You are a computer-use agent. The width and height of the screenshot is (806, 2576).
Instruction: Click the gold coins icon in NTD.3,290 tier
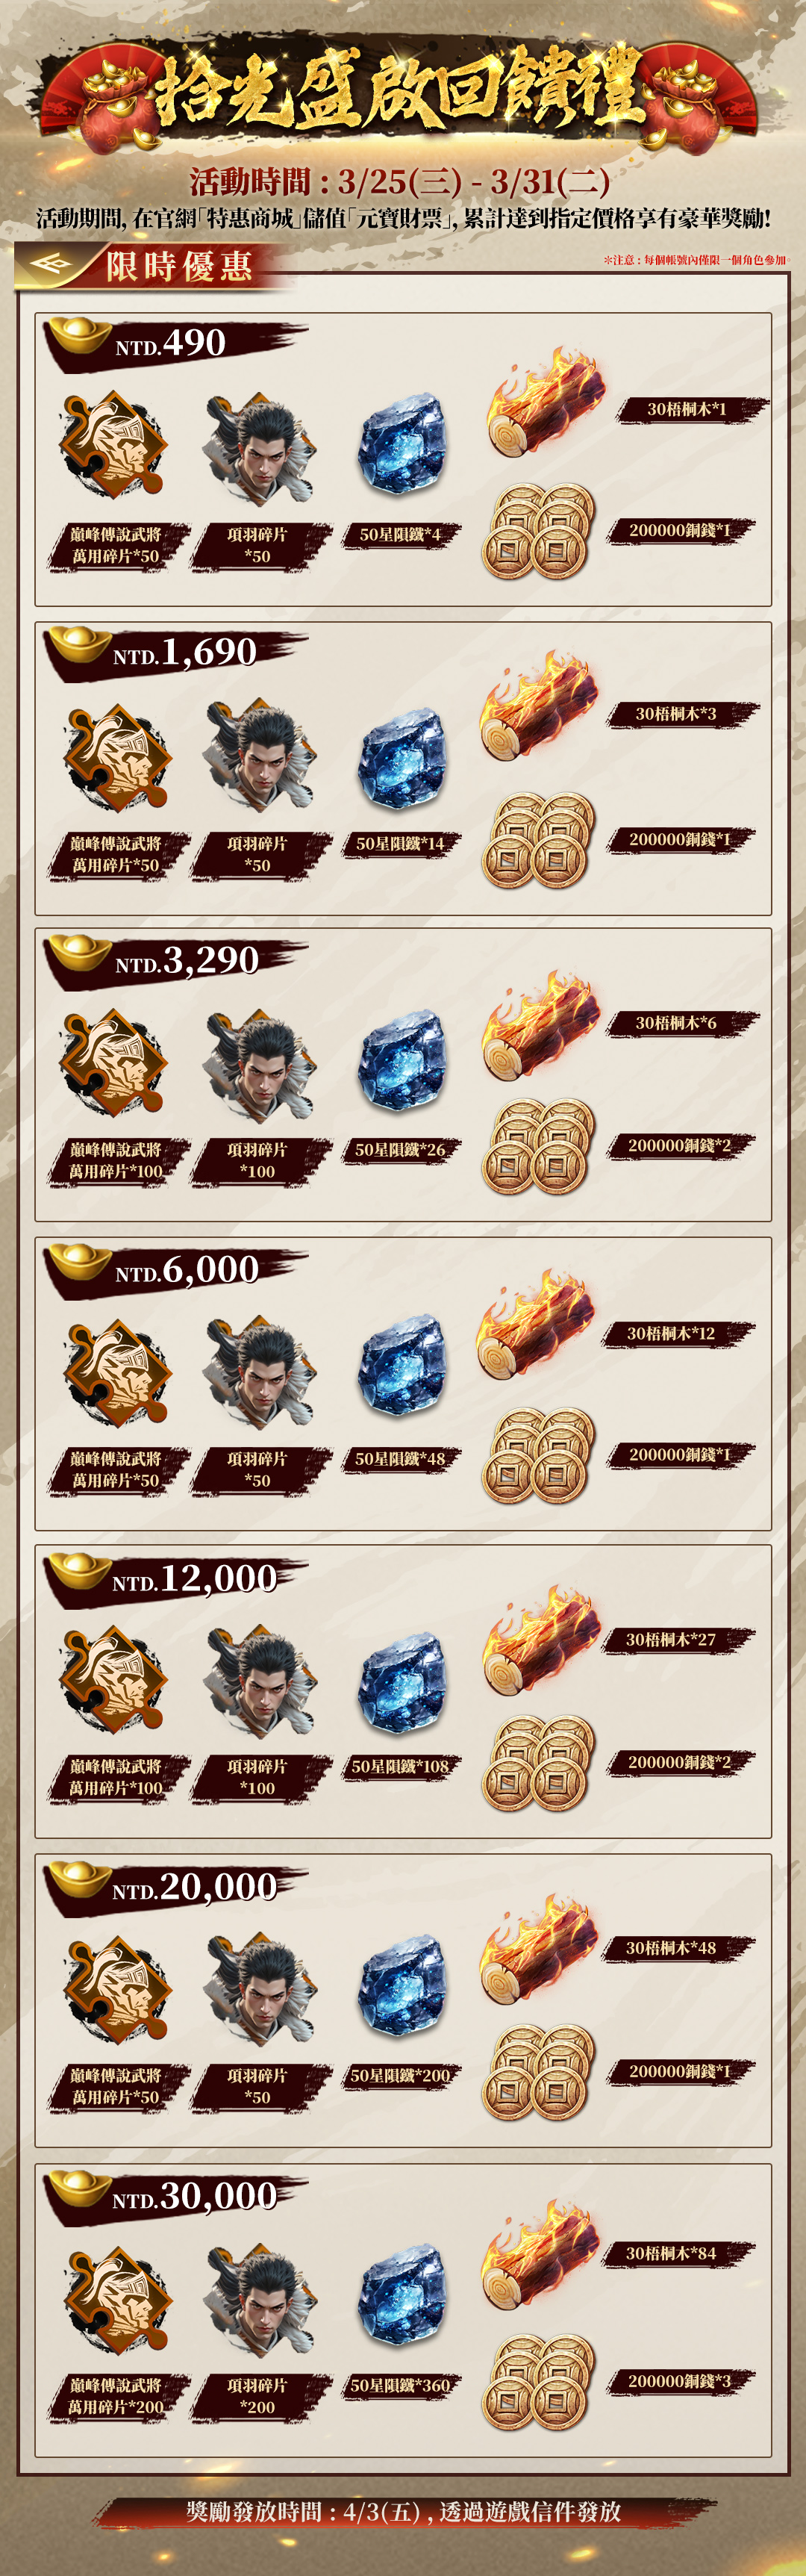(539, 1146)
